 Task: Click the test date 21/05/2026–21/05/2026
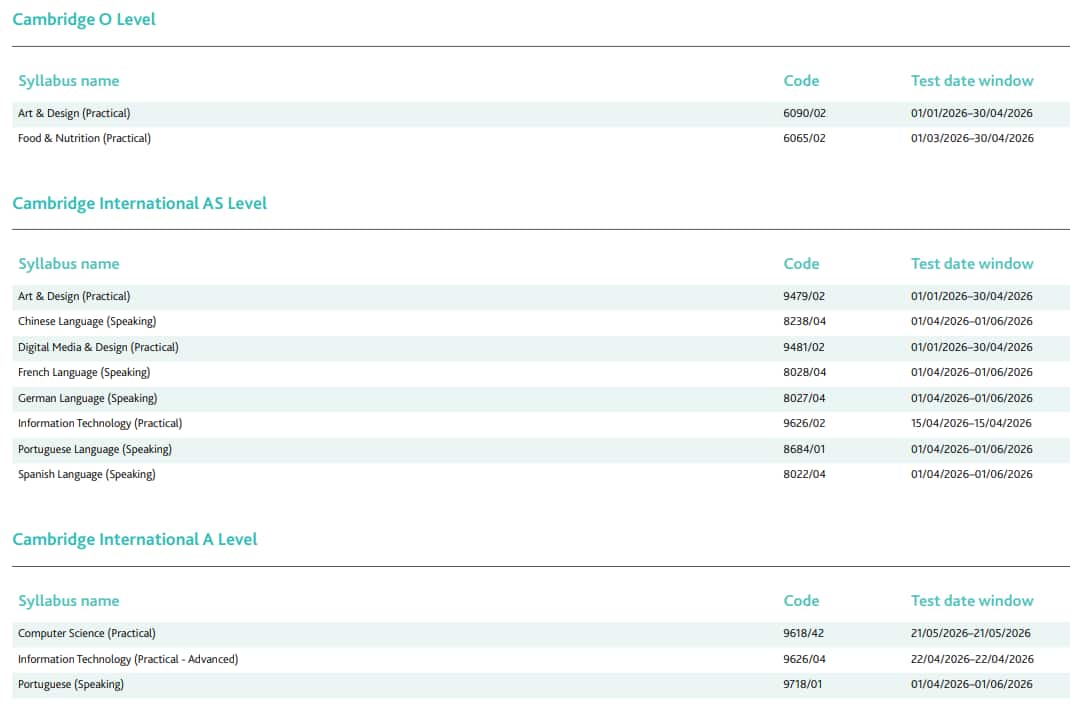[971, 633]
